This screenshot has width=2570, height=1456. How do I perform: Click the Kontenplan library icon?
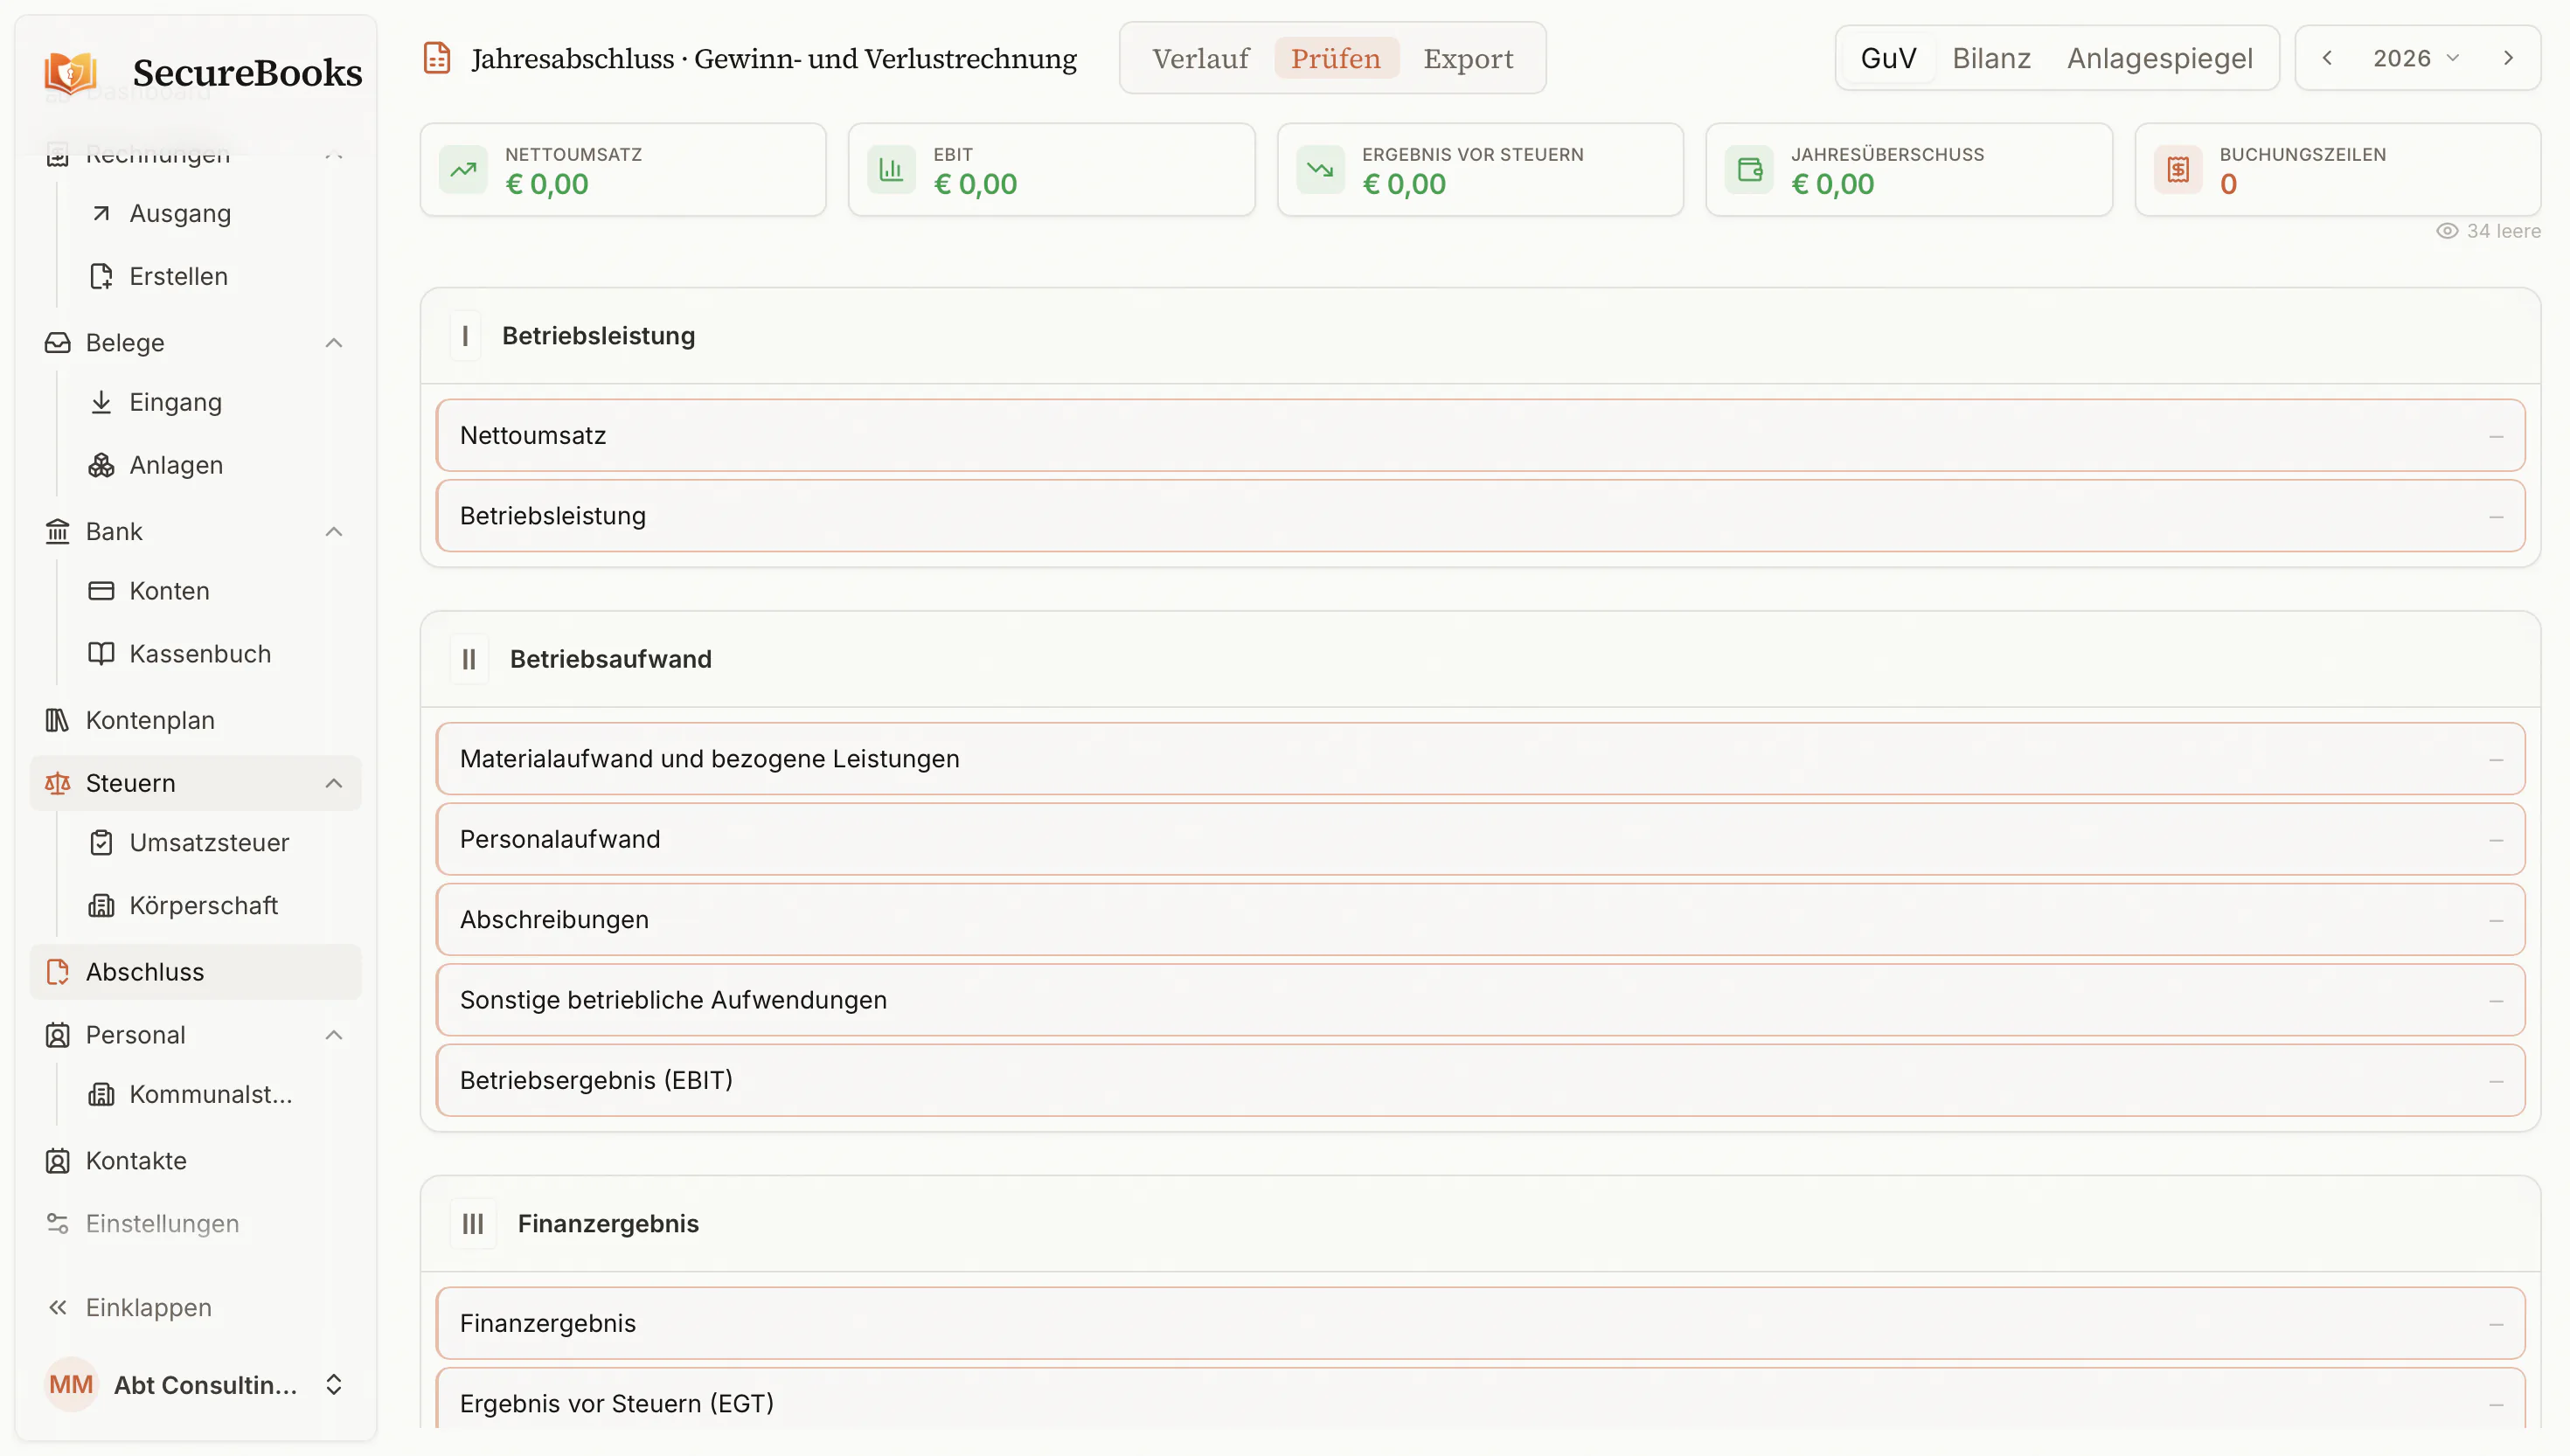pyautogui.click(x=58, y=720)
